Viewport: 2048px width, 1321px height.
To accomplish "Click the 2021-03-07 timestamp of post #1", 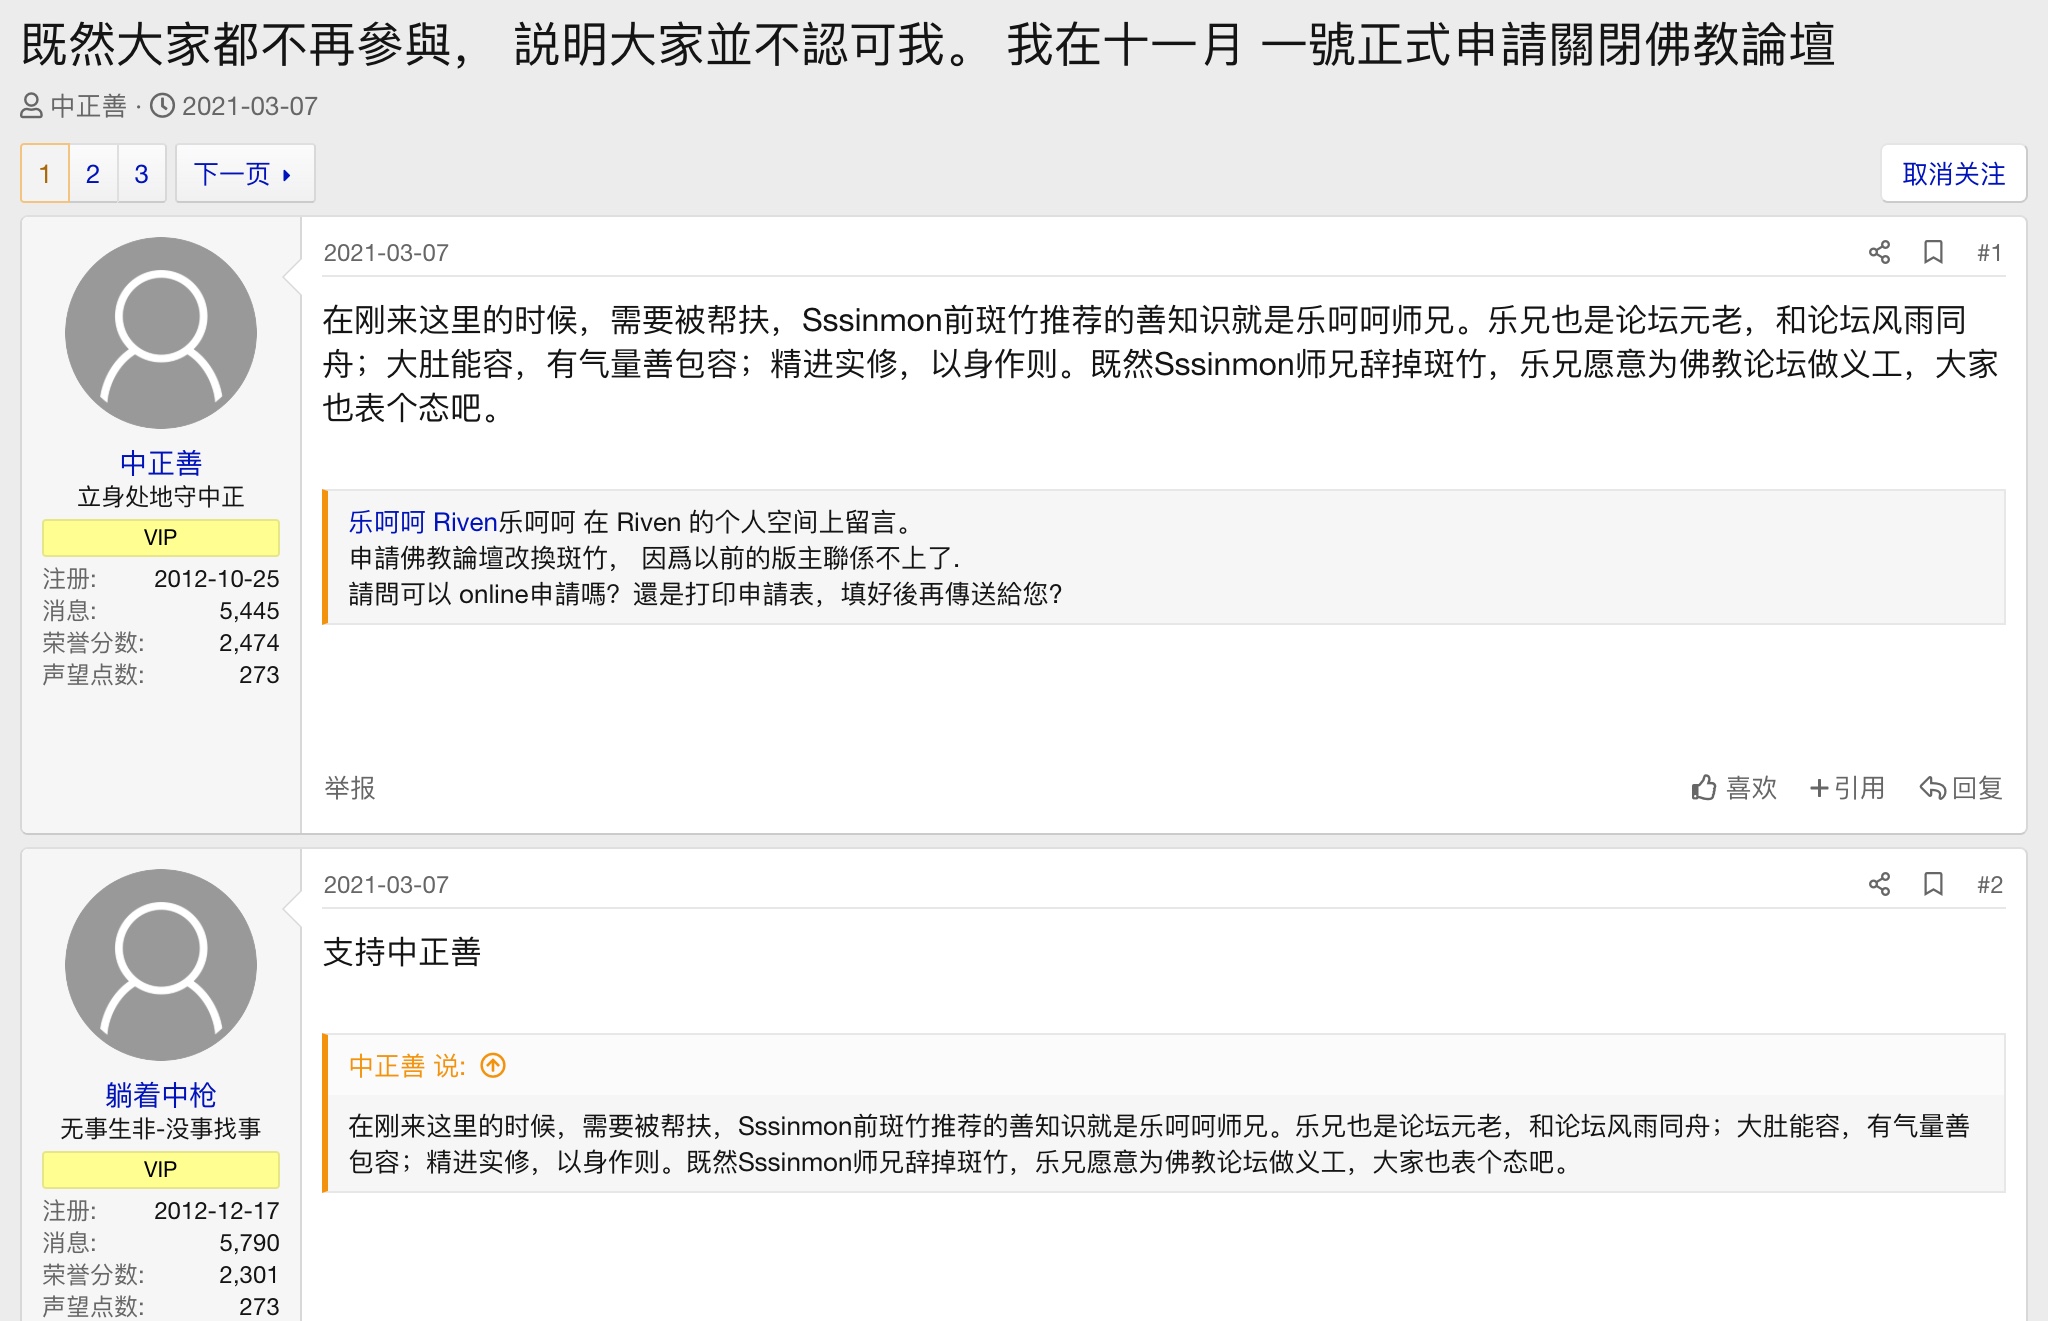I will [386, 253].
